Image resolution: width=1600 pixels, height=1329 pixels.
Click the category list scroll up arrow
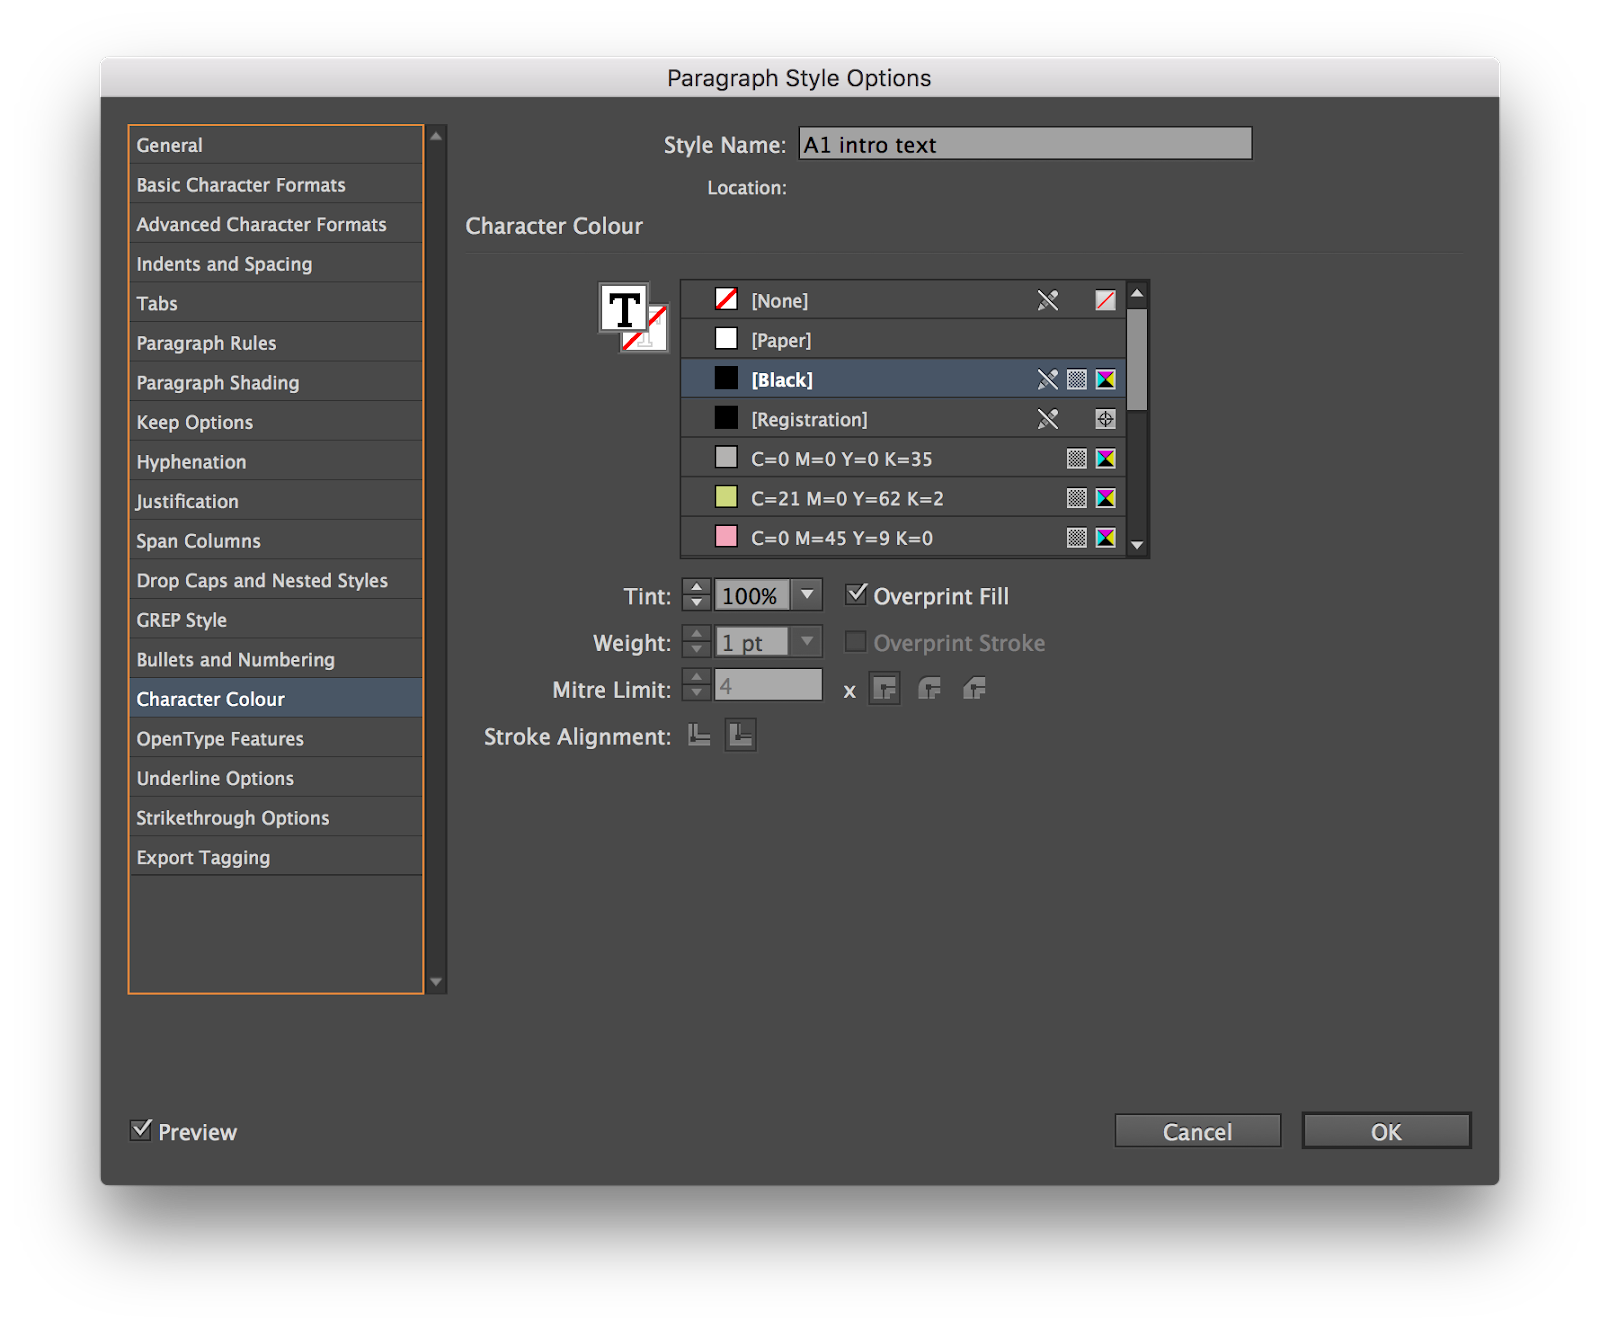point(436,136)
